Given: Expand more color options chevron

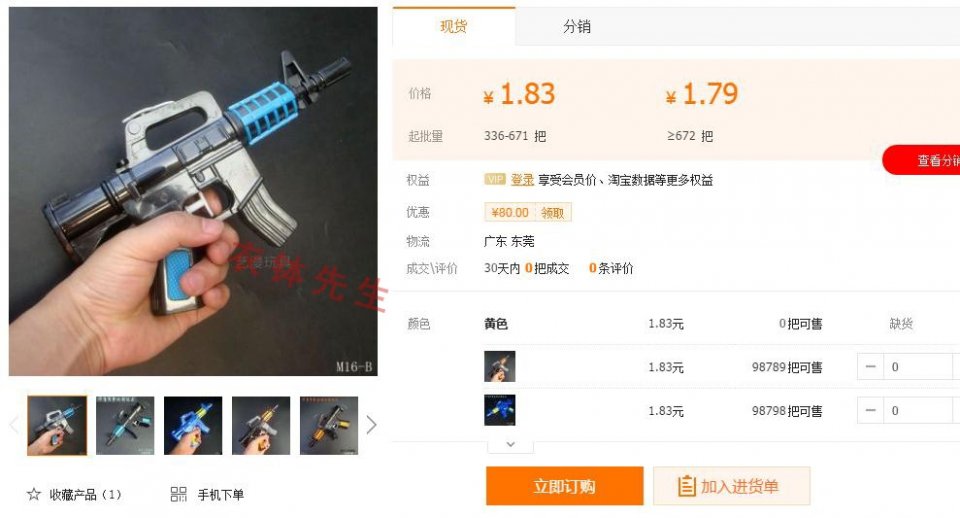Looking at the screenshot, I should tap(511, 445).
